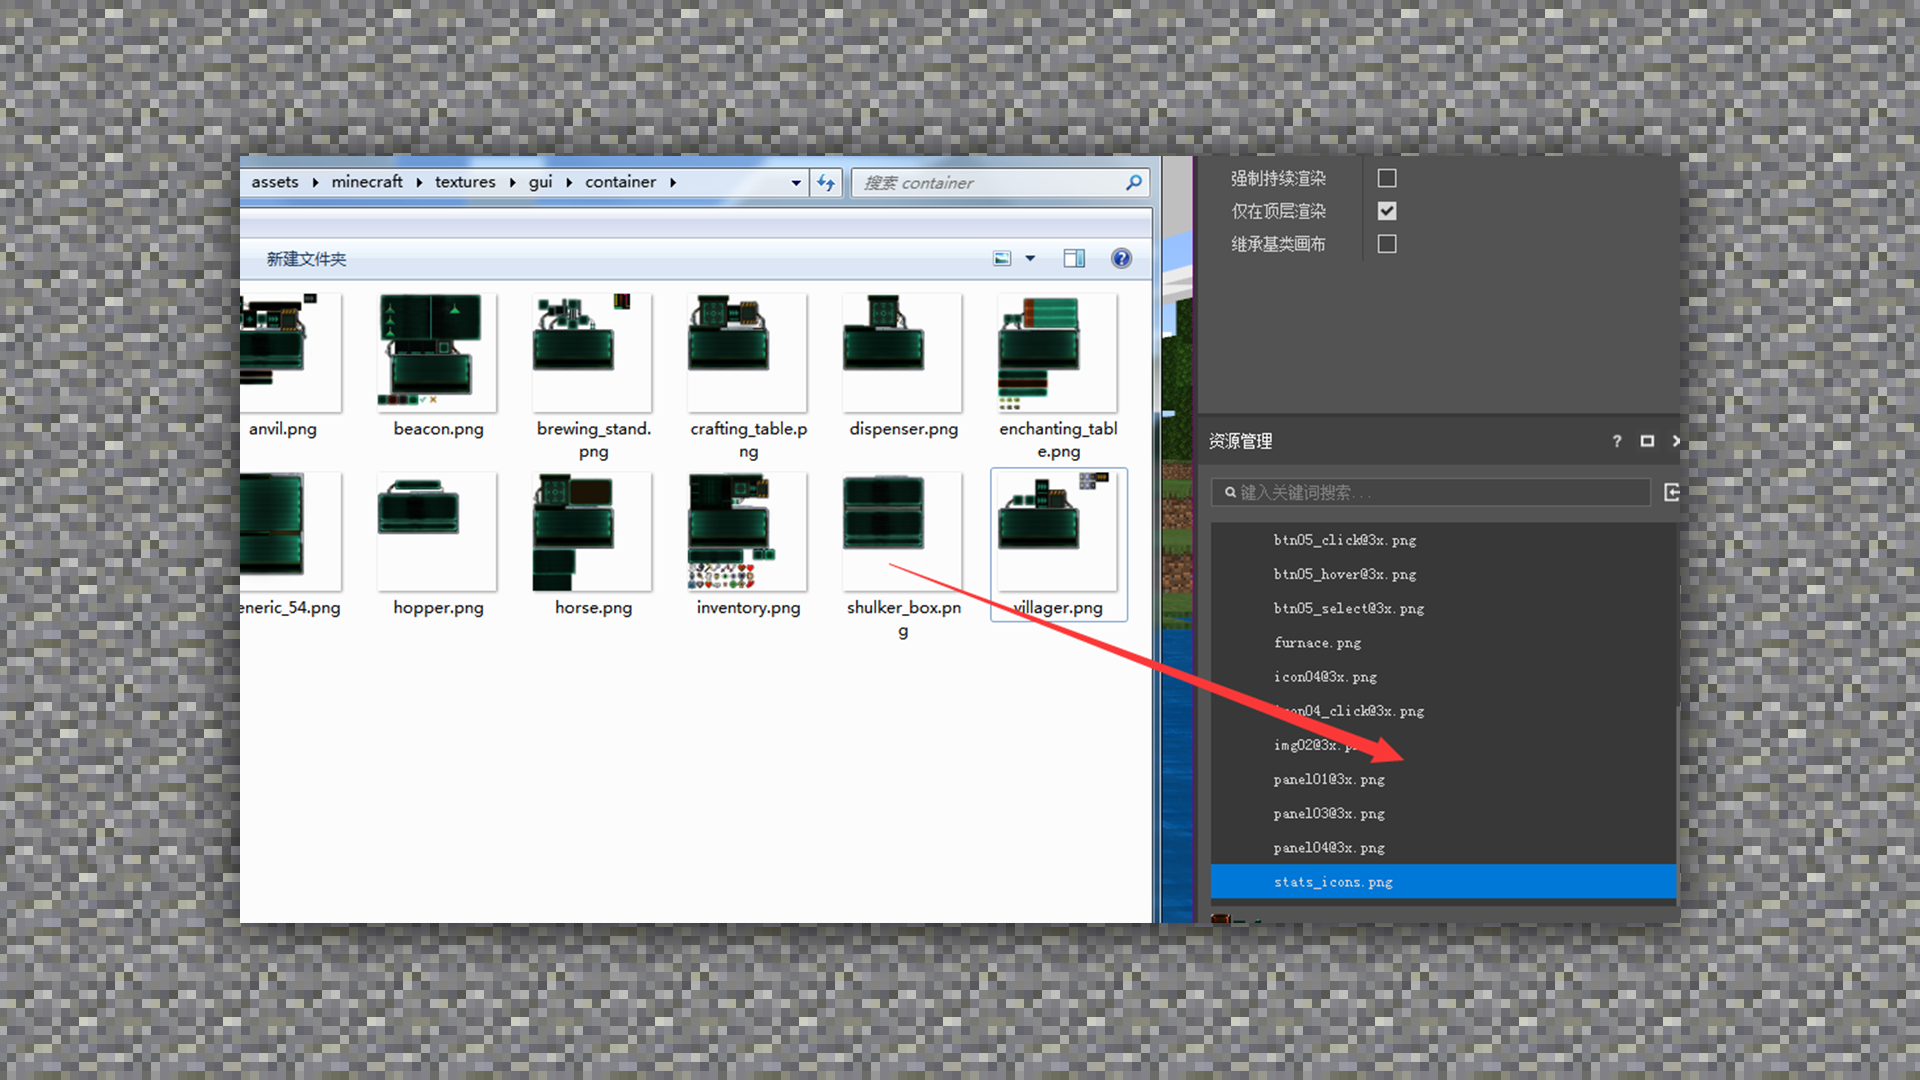
Task: Open the view options dropdown arrow
Action: 1030,259
